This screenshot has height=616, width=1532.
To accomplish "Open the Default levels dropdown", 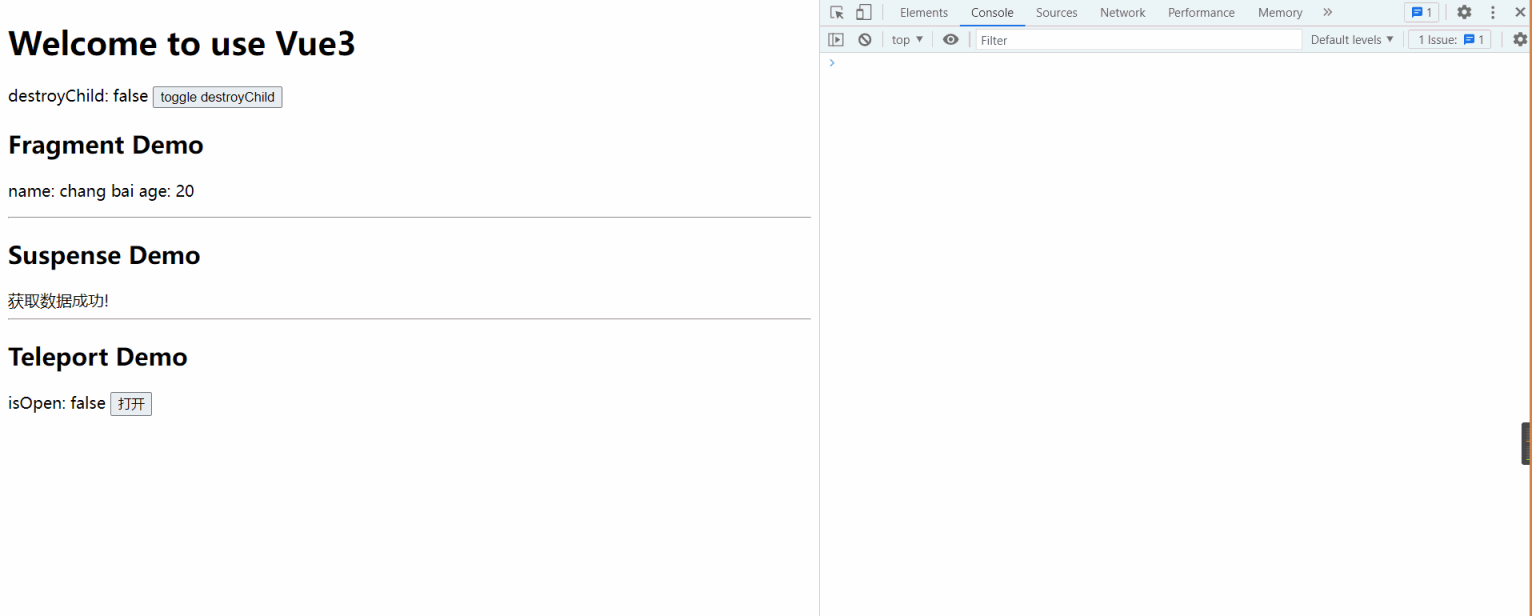I will (1352, 40).
